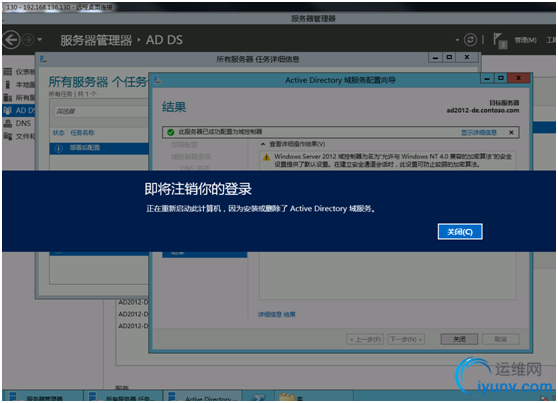Click 下一步(N) button in wizard
558x403 pixels.
pyautogui.click(x=406, y=339)
